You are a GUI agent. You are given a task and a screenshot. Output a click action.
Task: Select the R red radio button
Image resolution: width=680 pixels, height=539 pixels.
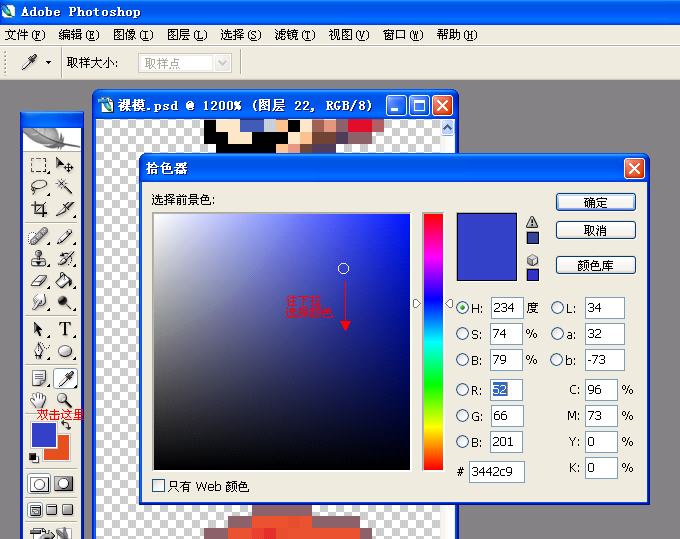pyautogui.click(x=462, y=390)
